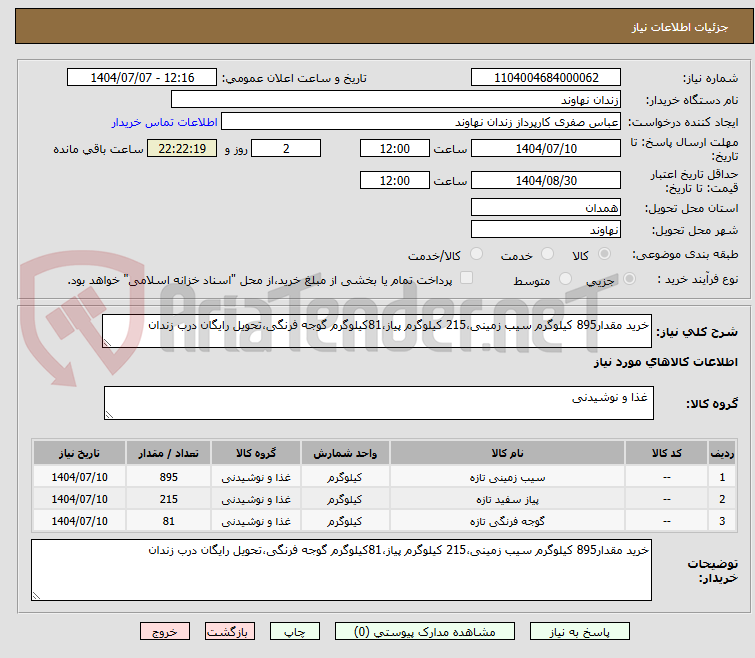Select the خدمت radio option
Image resolution: width=755 pixels, height=658 pixels.
[x=546, y=255]
